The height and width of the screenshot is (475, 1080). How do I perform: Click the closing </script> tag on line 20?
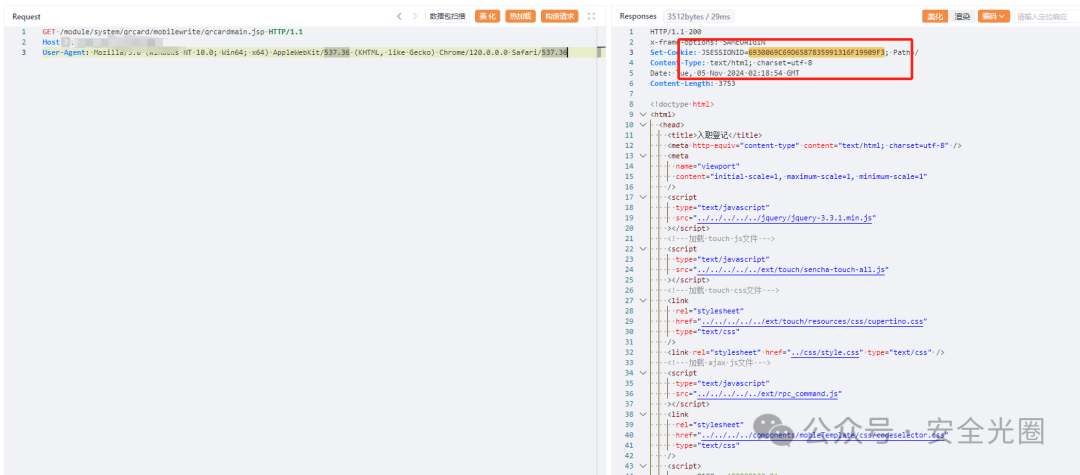point(688,228)
